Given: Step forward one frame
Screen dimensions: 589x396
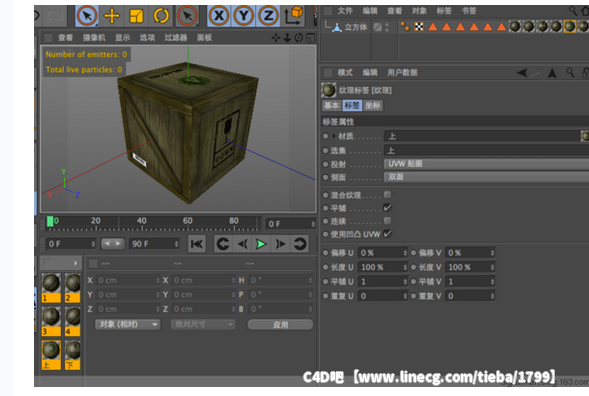Looking at the screenshot, I should pyautogui.click(x=280, y=244).
